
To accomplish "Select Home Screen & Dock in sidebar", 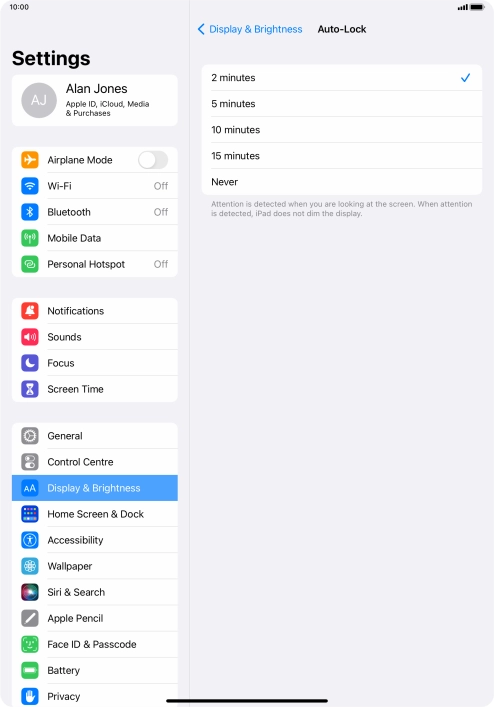I will [x=95, y=514].
